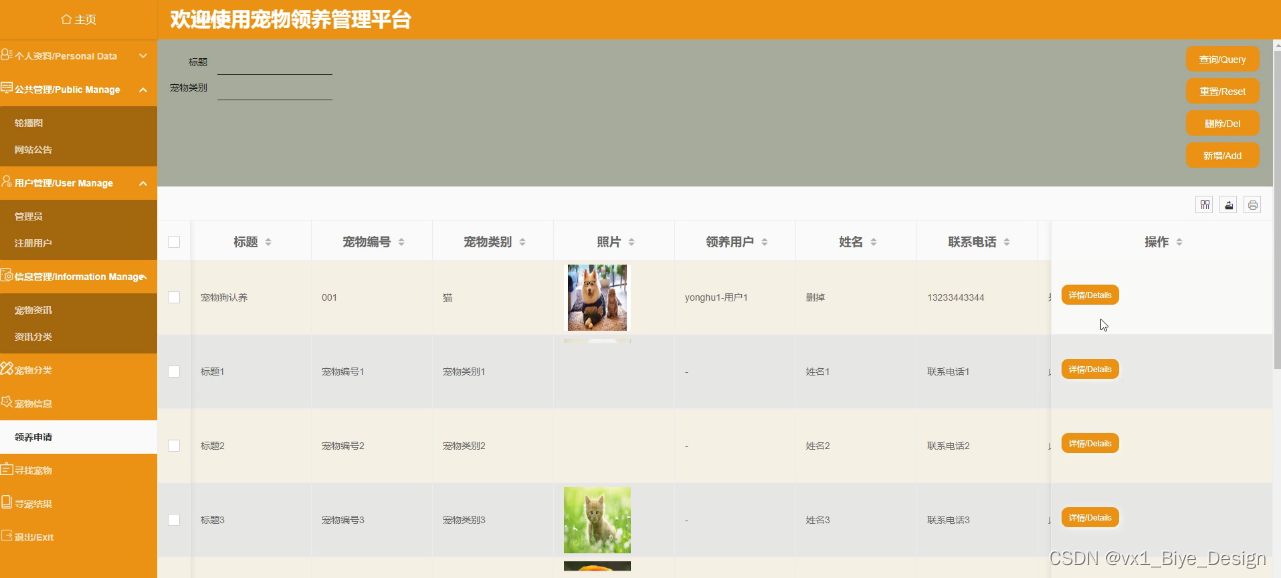This screenshot has width=1281, height=578.
Task: Select 领养申请 in sidebar
Action: click(x=78, y=437)
